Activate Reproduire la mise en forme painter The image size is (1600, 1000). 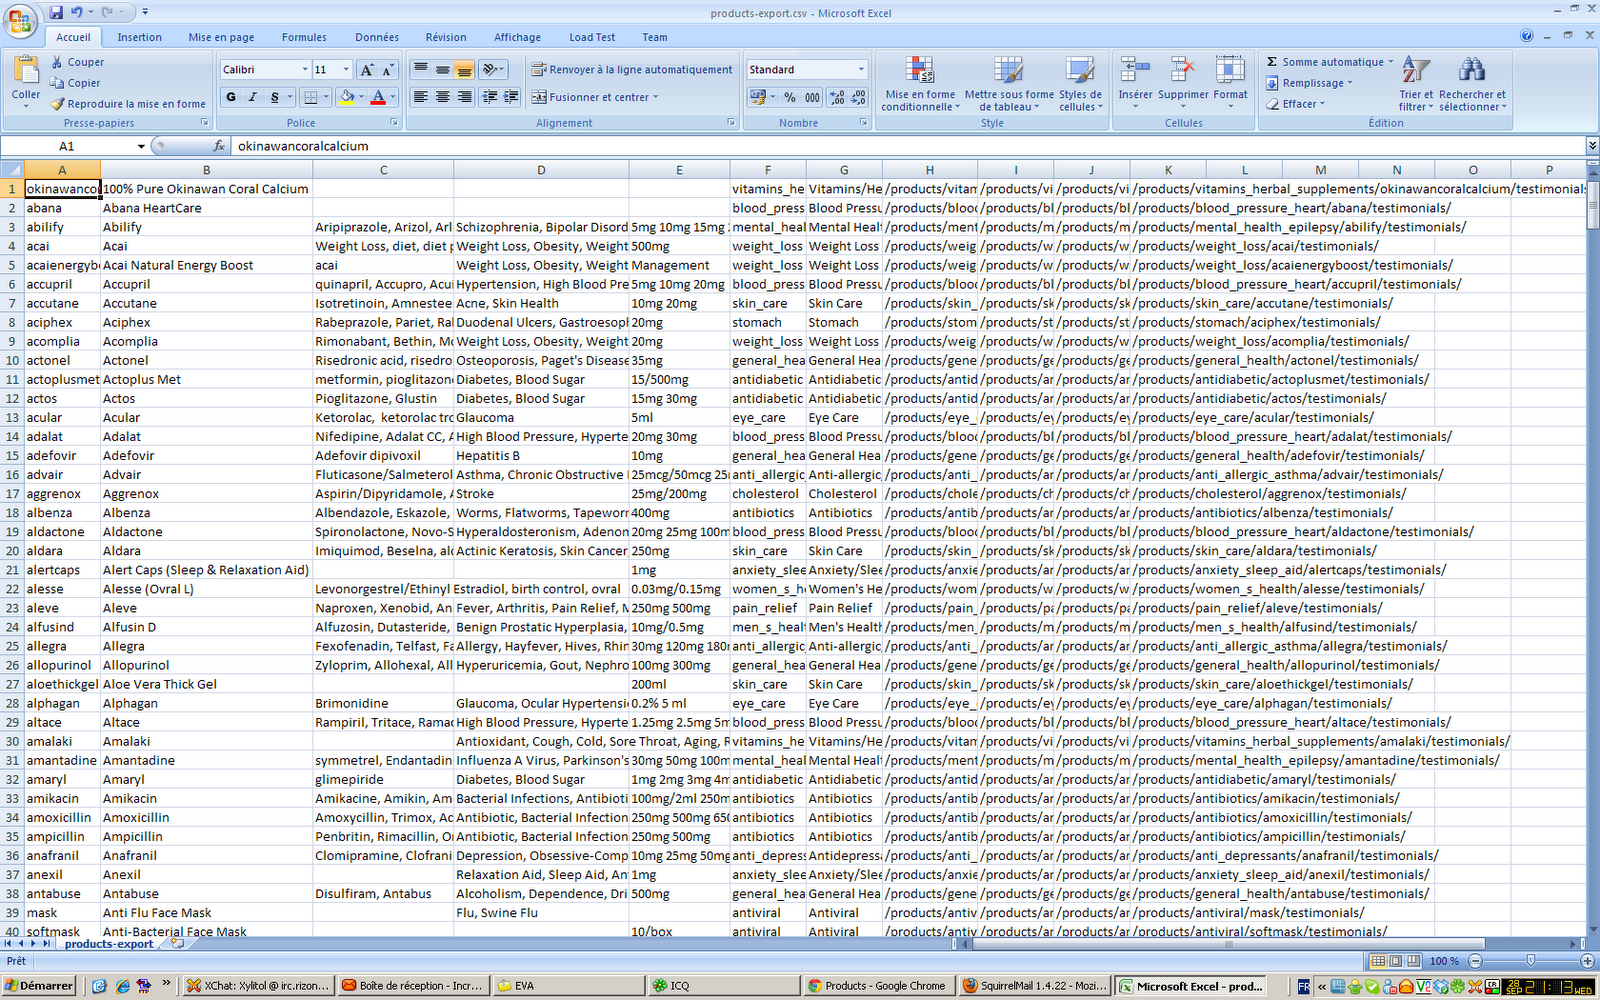coord(128,104)
